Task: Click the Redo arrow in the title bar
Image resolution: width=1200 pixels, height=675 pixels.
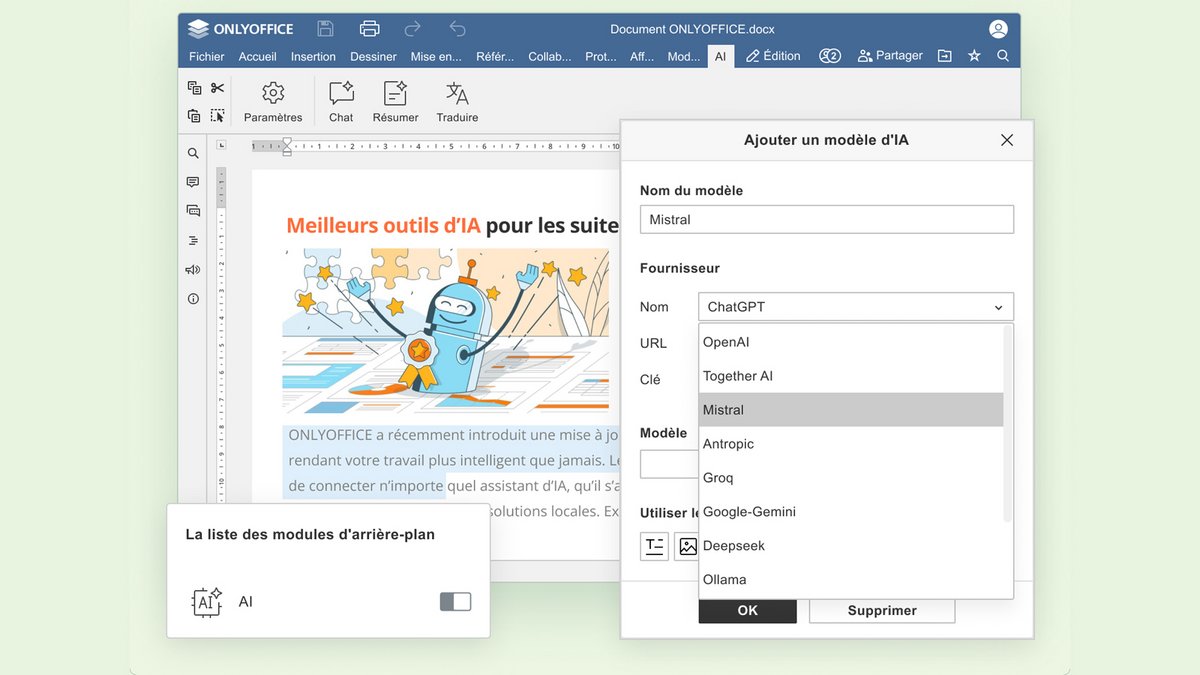Action: pyautogui.click(x=413, y=28)
